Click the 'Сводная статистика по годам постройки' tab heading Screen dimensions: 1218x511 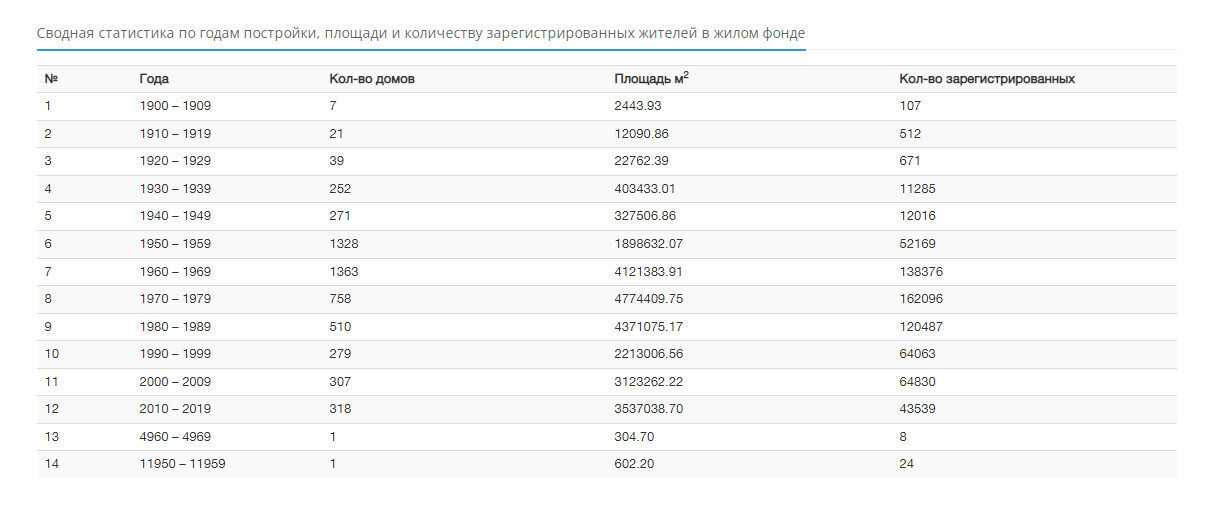coord(420,34)
